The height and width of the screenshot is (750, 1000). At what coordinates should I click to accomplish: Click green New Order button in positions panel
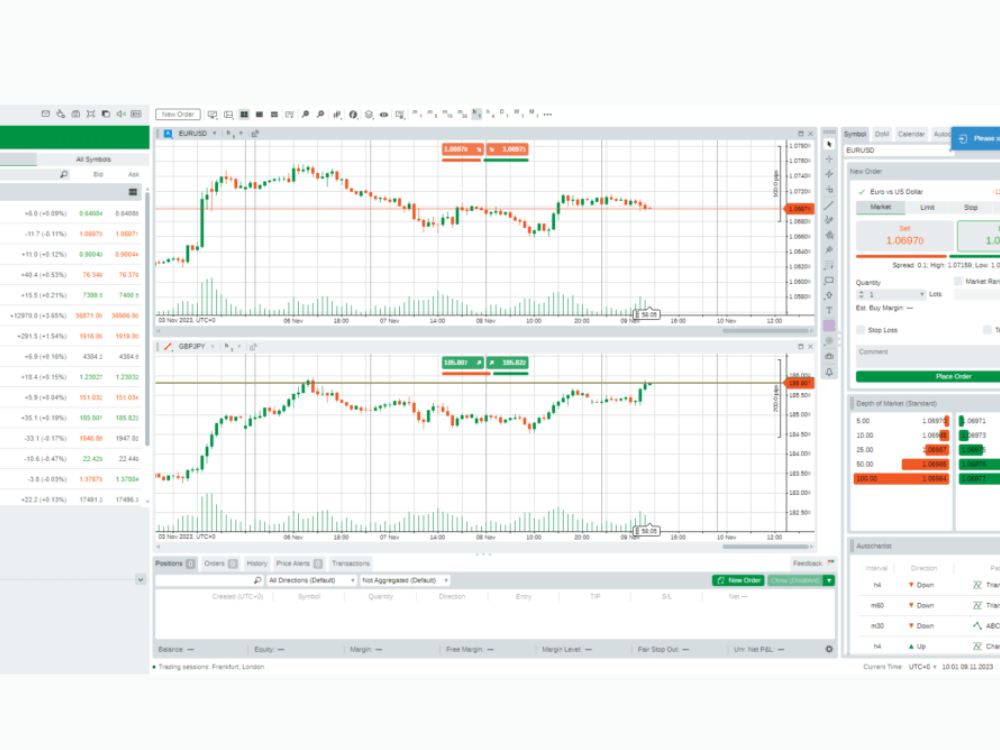tap(738, 580)
